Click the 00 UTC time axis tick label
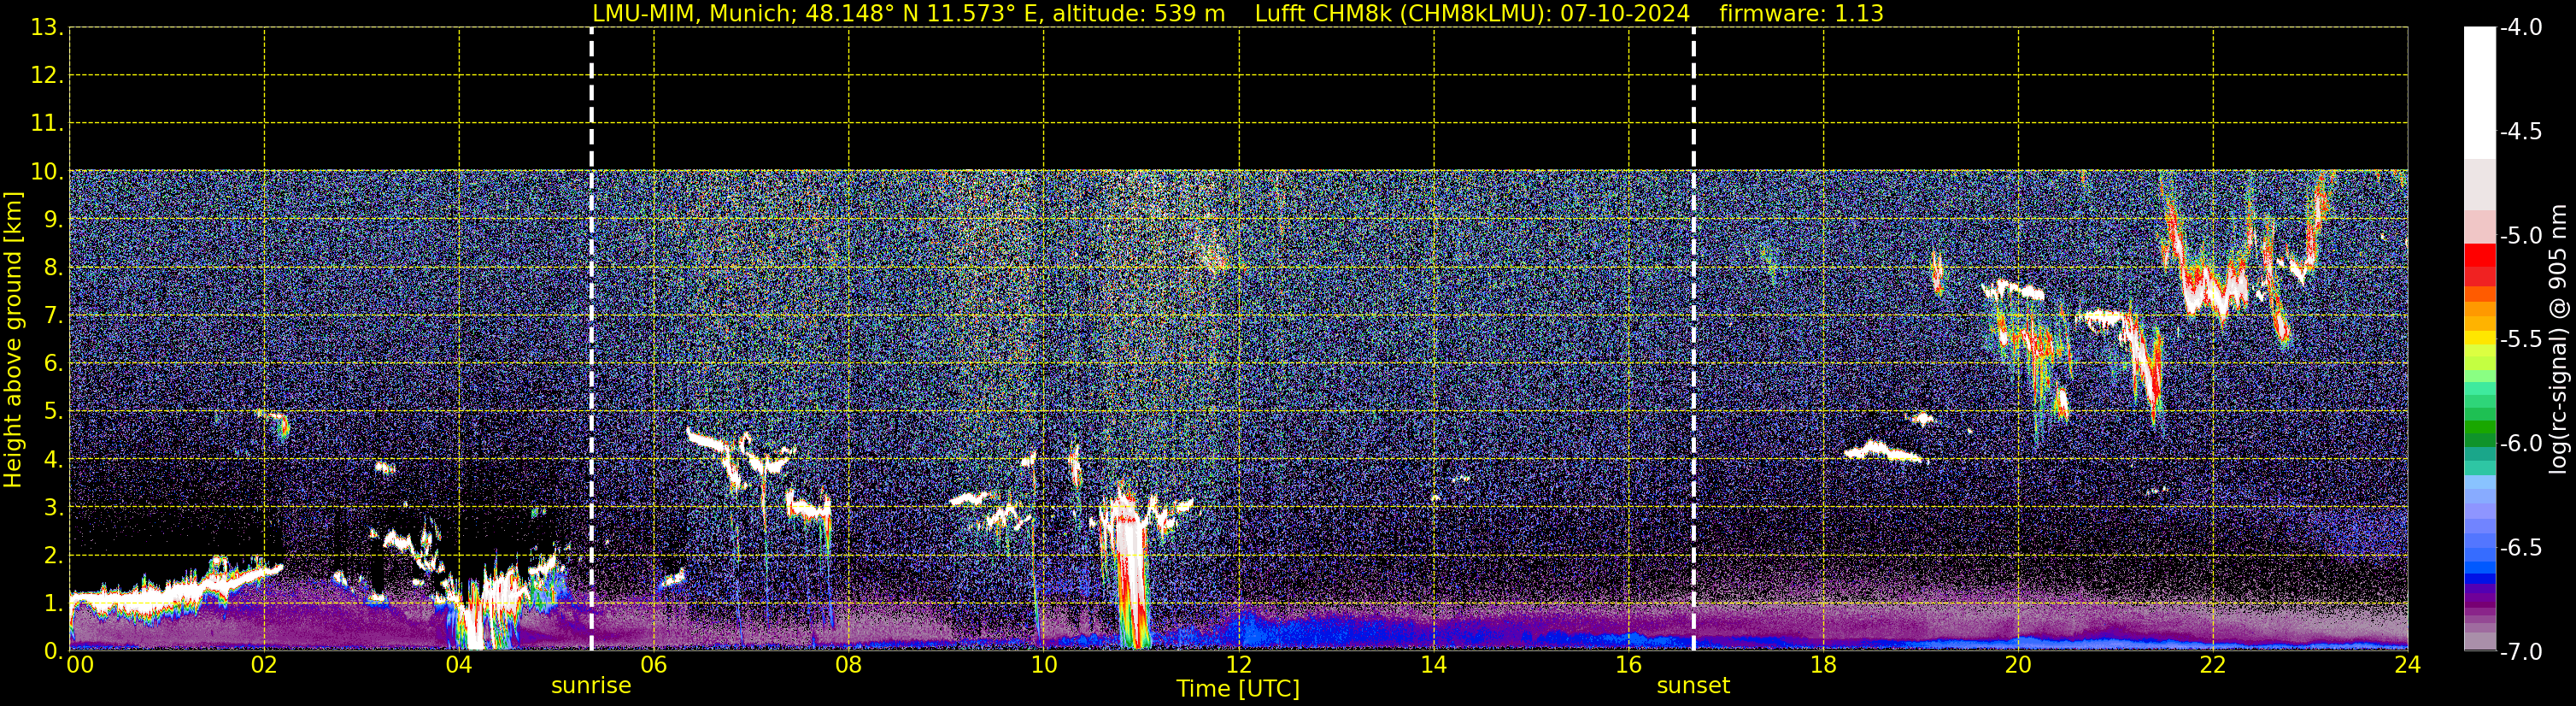 (80, 665)
